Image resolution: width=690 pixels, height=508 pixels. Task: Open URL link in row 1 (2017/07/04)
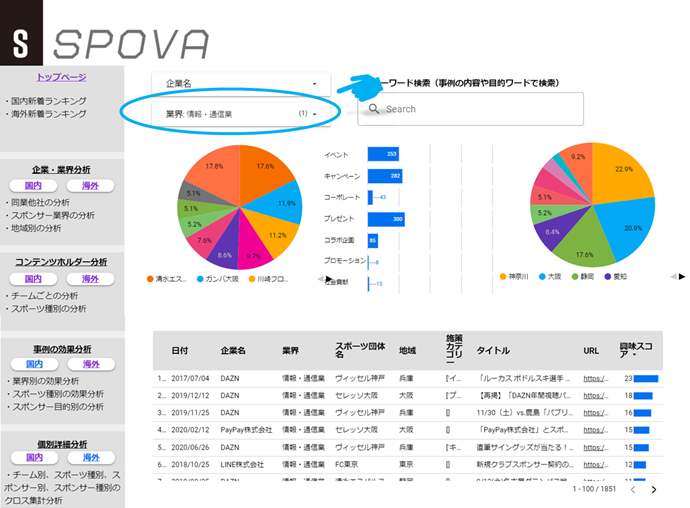(x=596, y=378)
